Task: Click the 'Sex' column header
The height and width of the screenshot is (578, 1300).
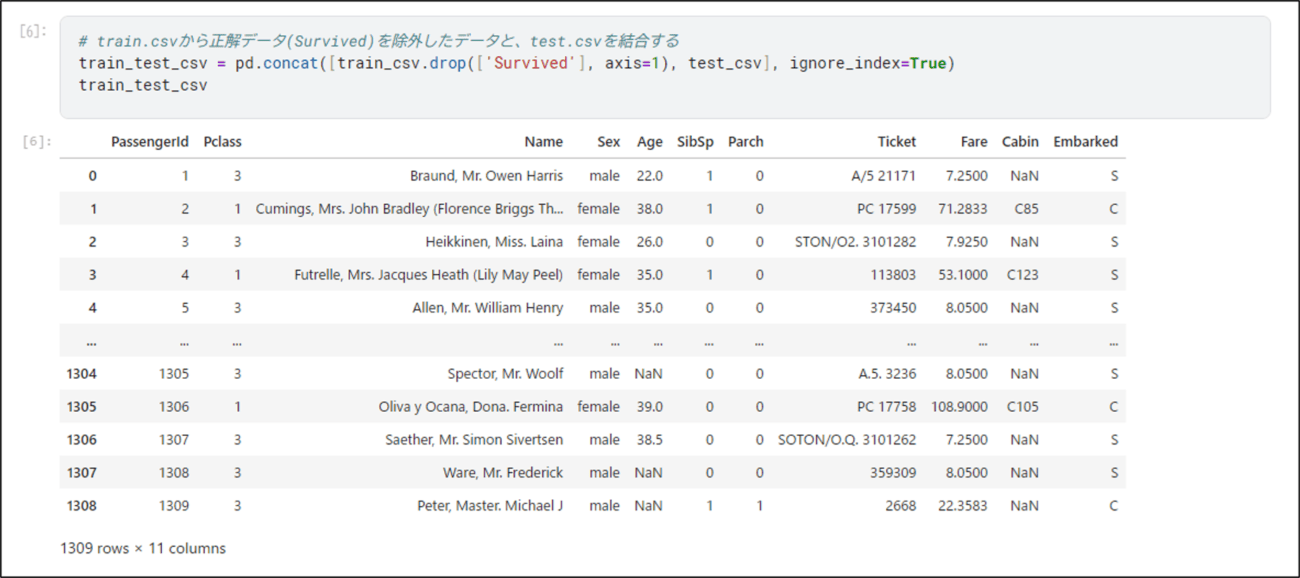Action: 608,142
